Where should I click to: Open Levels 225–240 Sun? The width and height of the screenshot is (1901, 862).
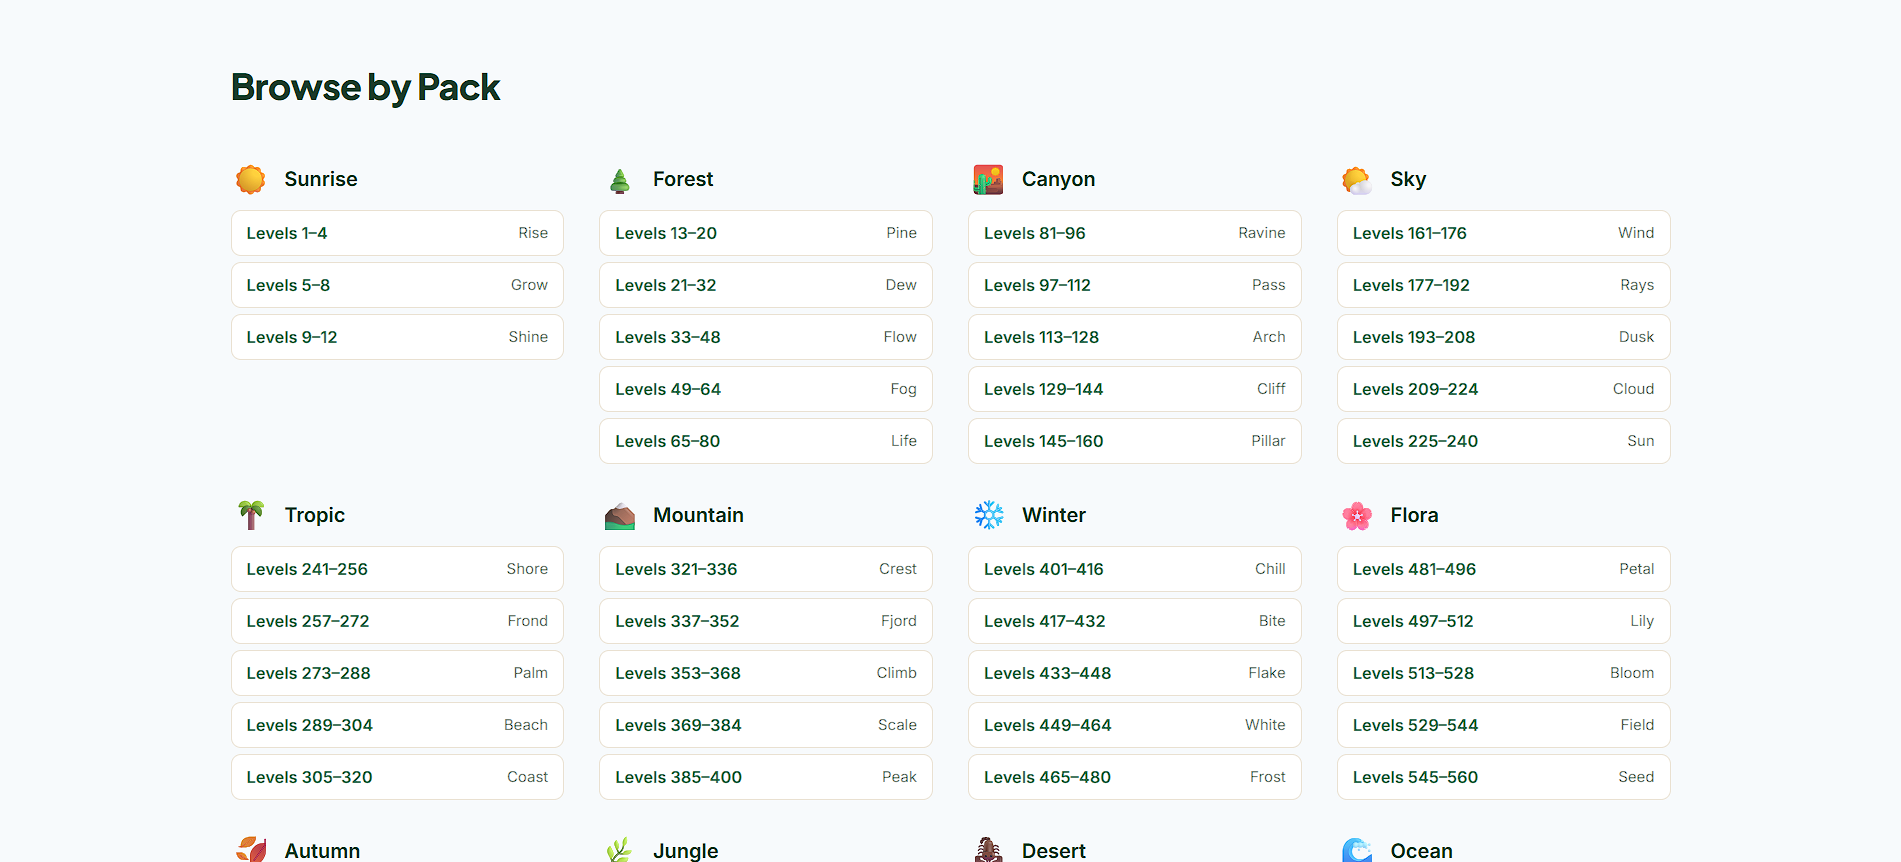click(1504, 441)
